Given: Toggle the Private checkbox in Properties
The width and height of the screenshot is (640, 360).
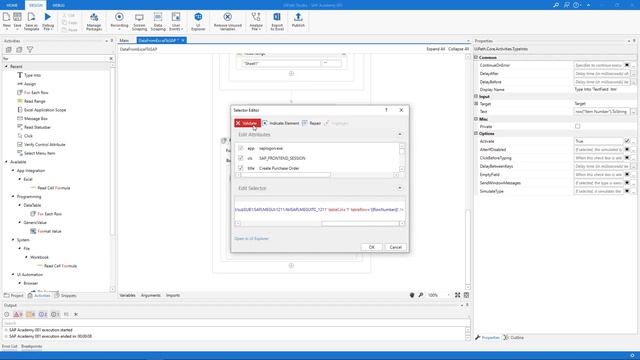Looking at the screenshot, I should click(578, 127).
